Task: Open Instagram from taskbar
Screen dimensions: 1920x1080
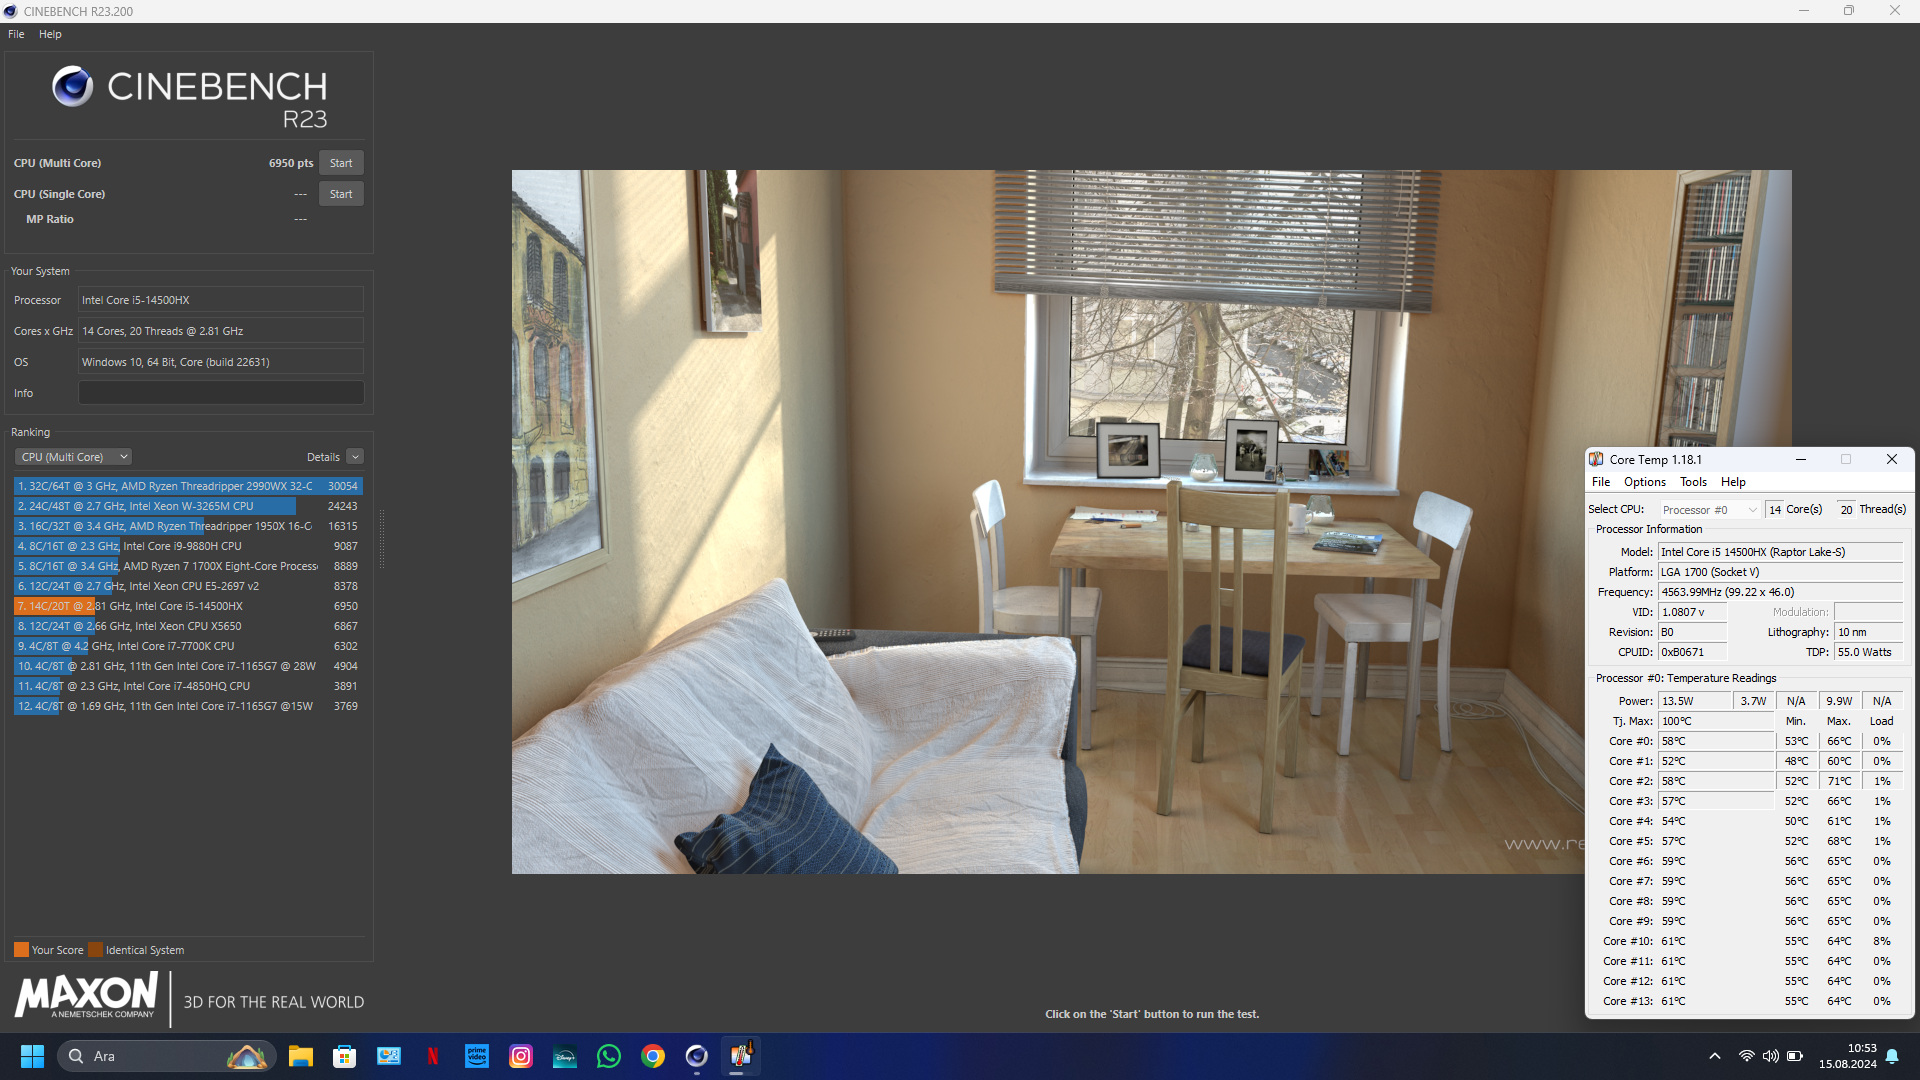Action: 521,1056
